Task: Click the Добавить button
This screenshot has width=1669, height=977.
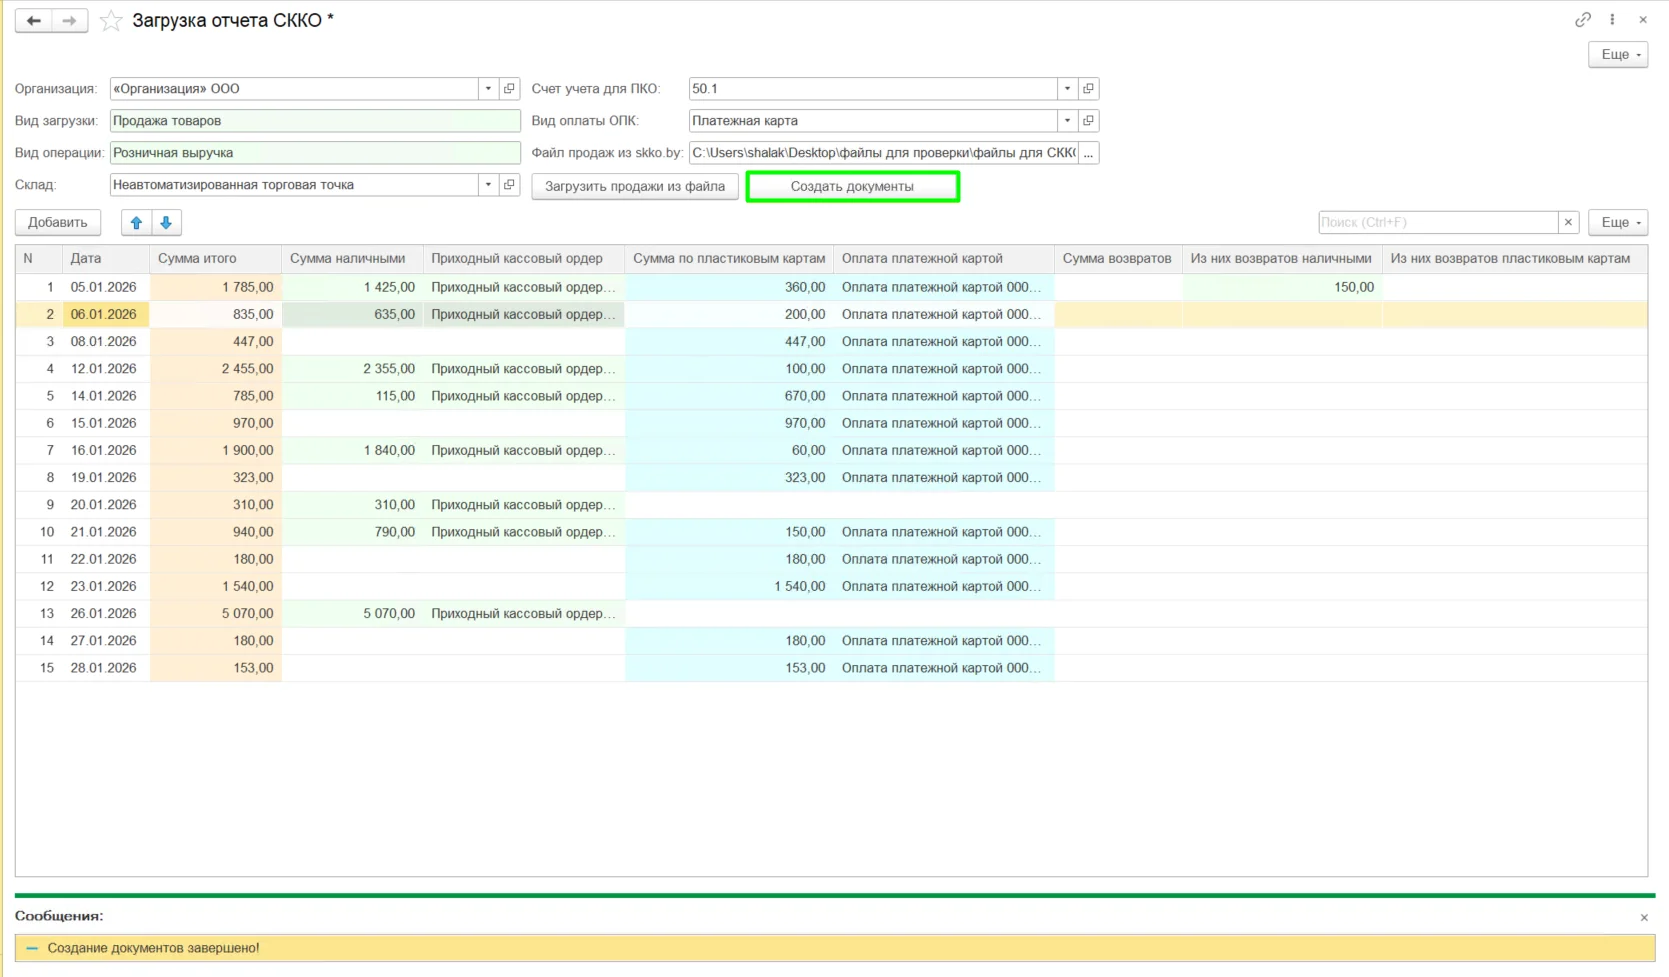Action: (x=58, y=222)
